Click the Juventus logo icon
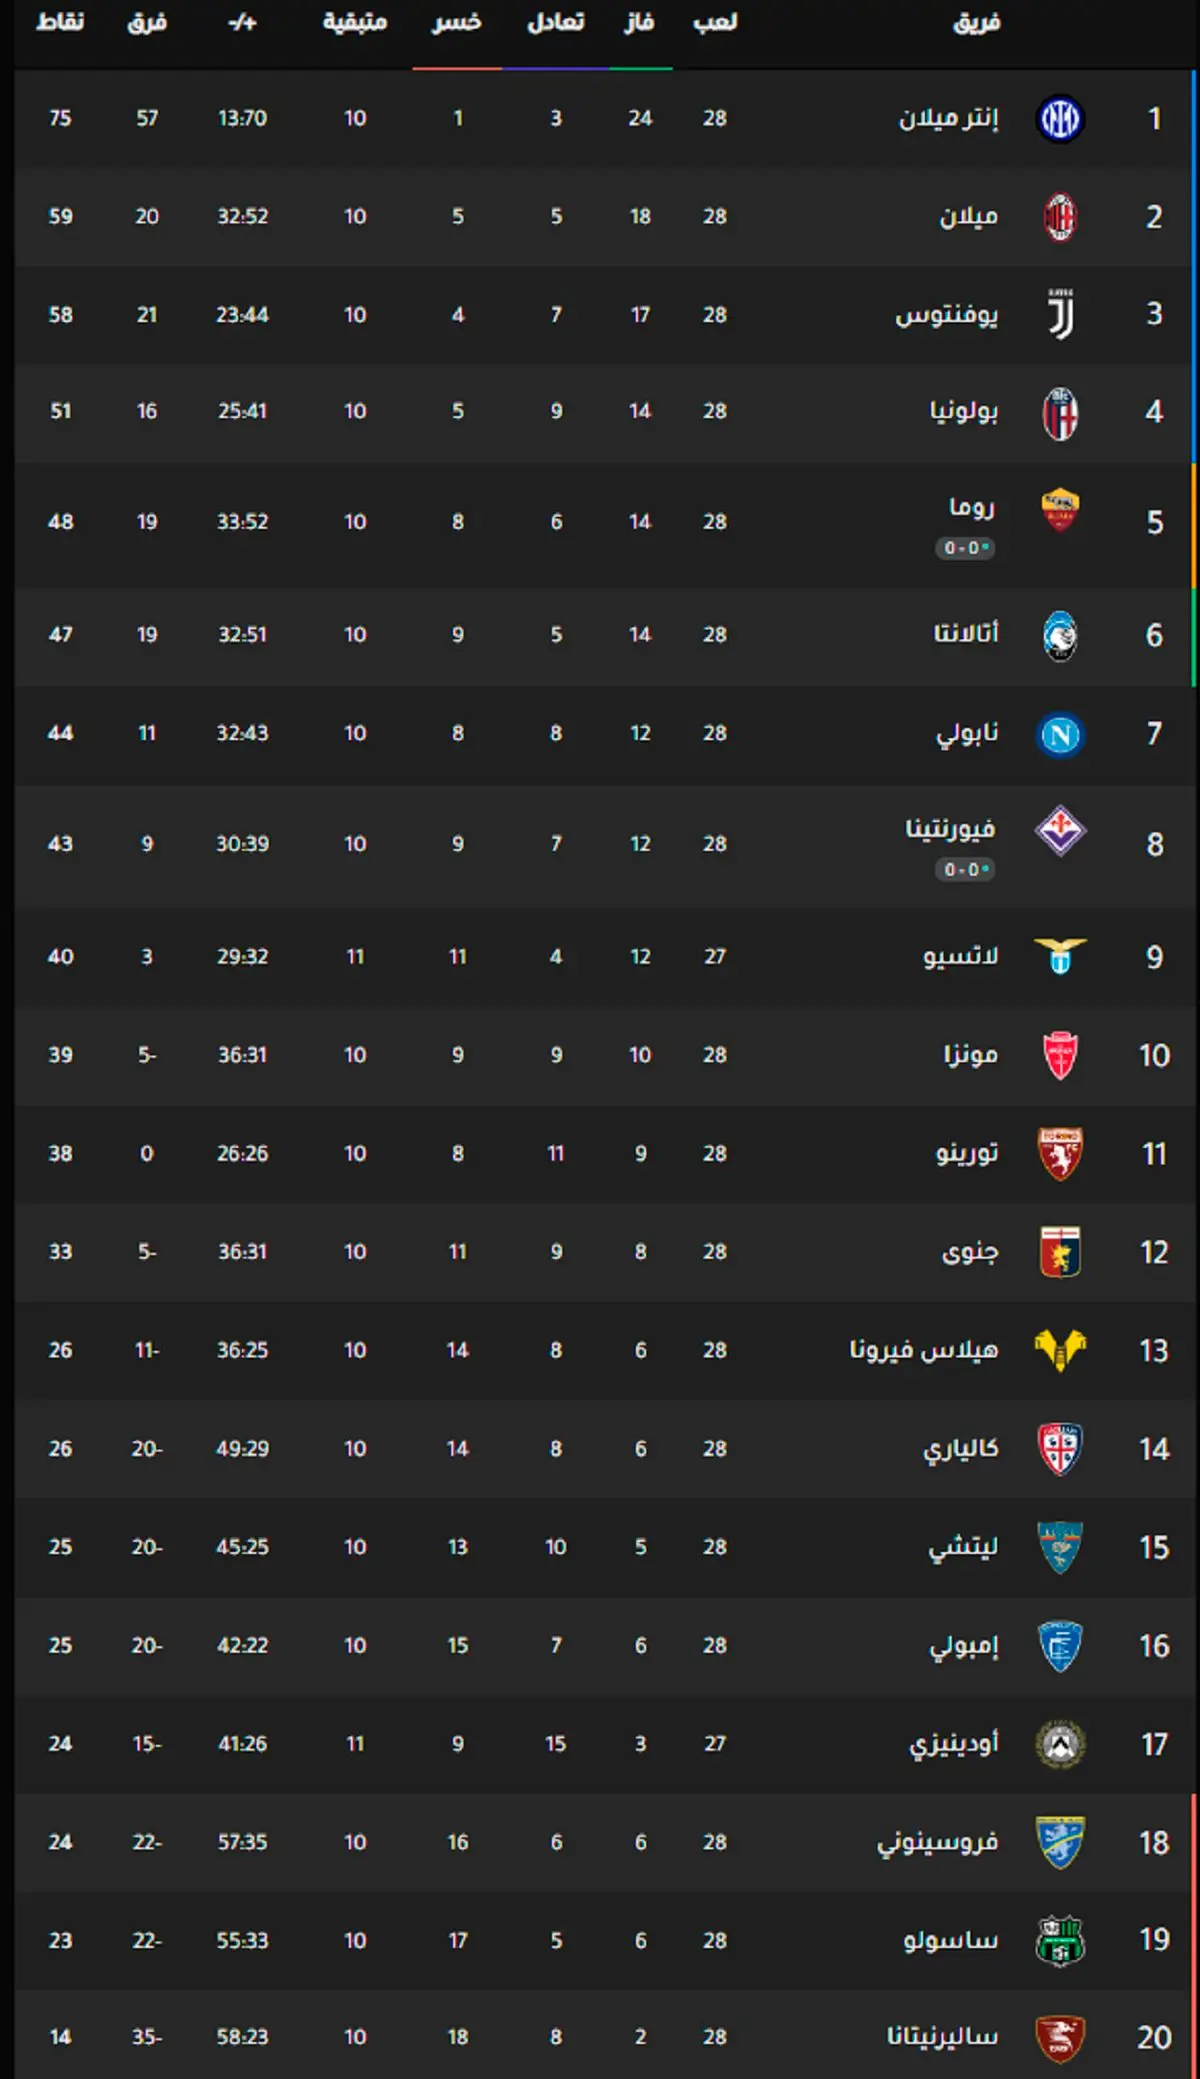 [1060, 315]
